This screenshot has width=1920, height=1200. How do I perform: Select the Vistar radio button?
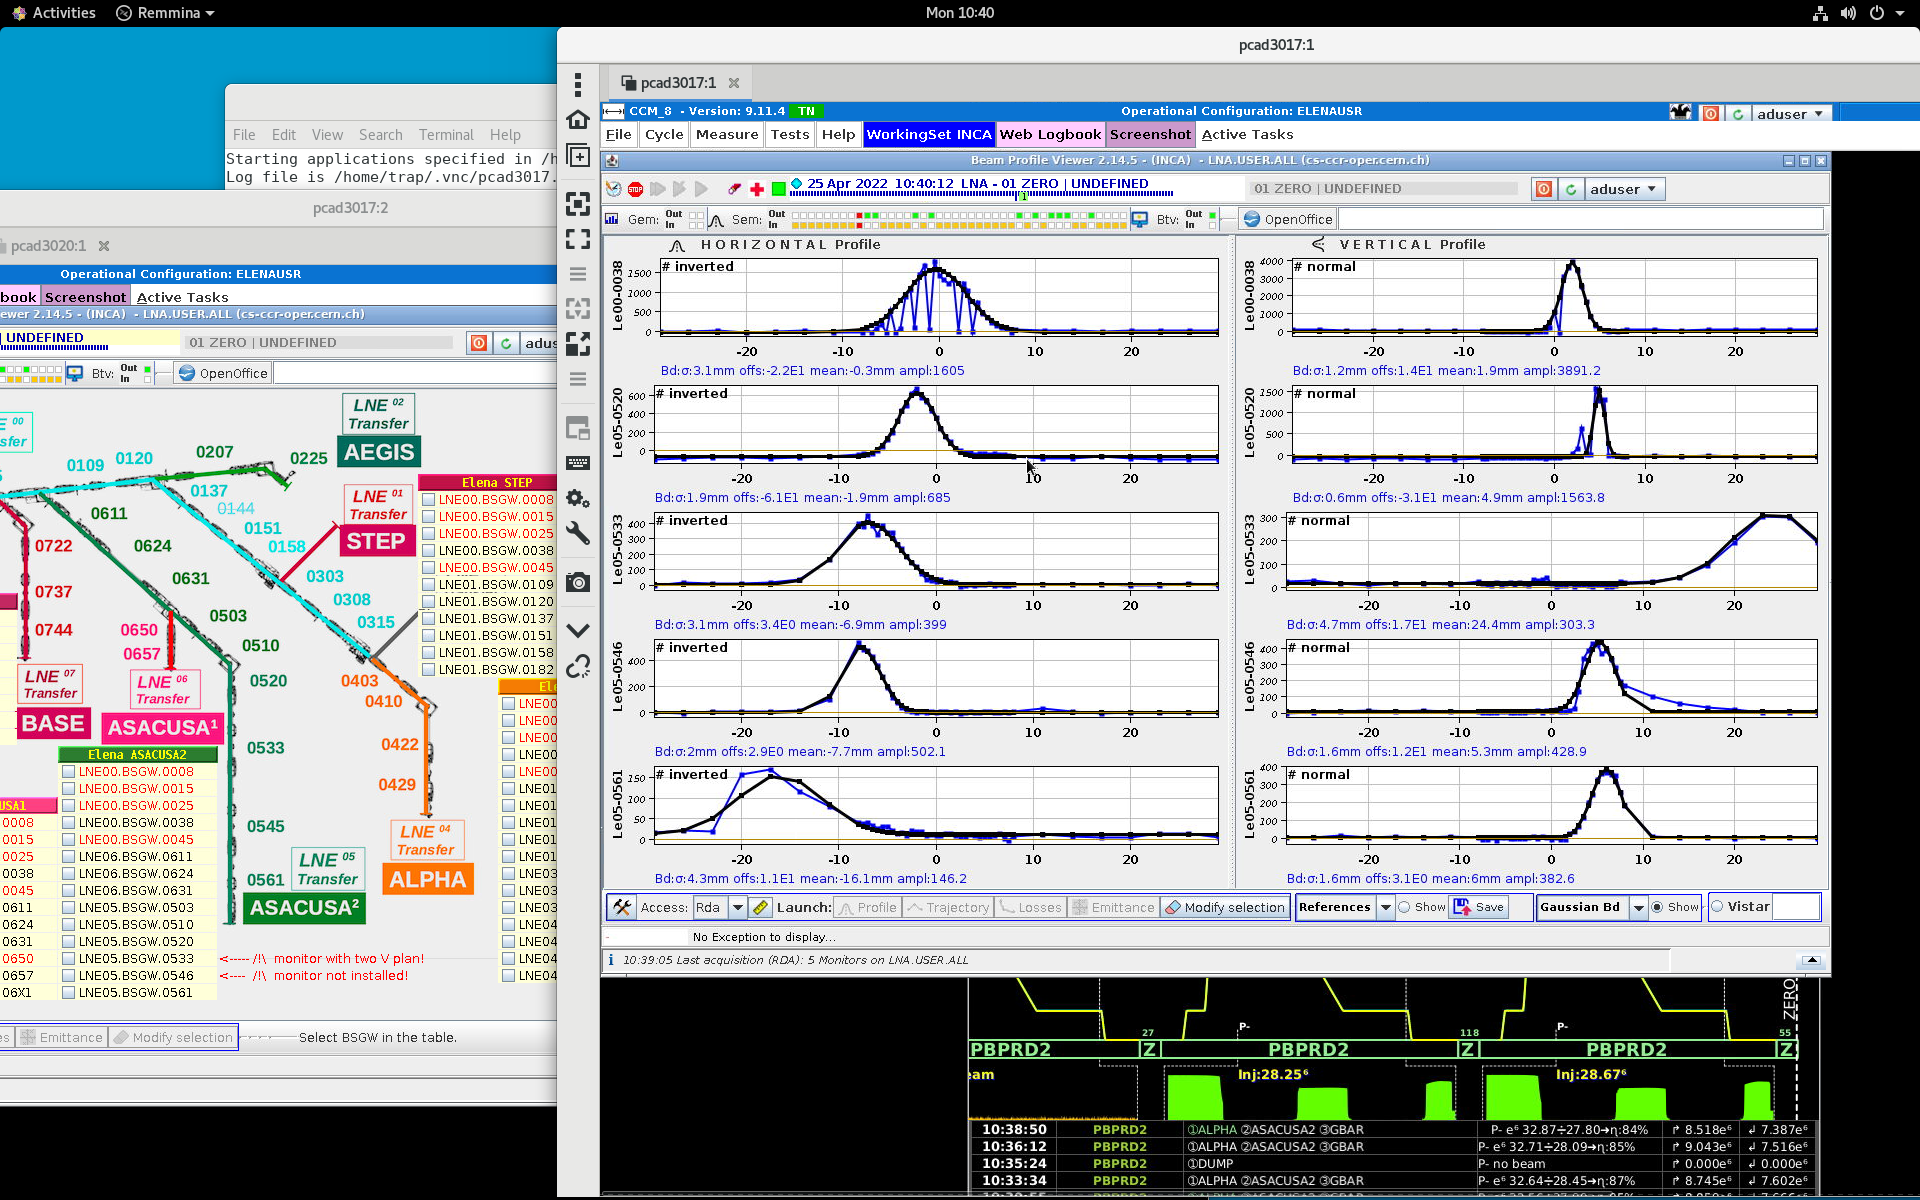click(x=1718, y=907)
